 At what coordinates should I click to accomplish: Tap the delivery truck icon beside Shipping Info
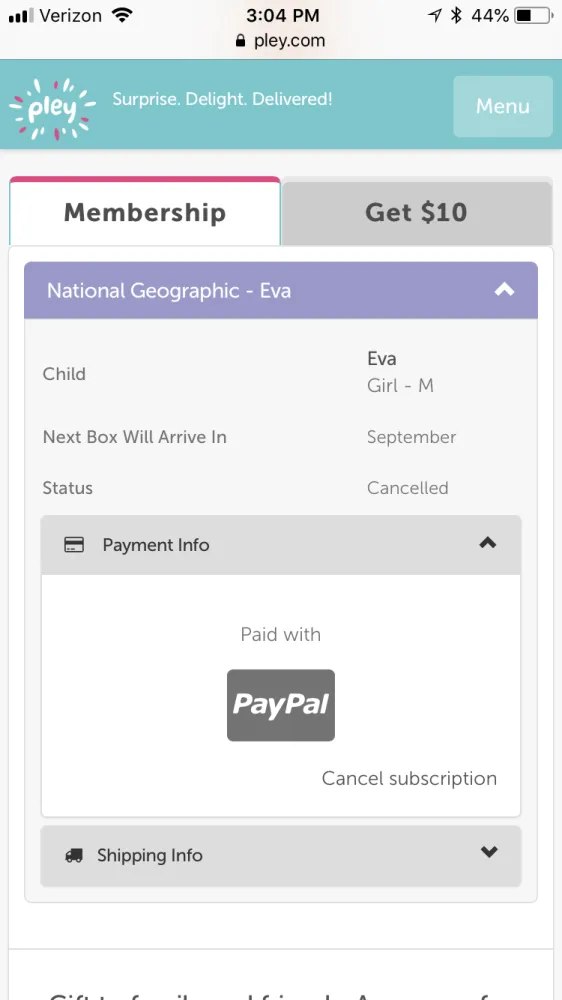74,856
